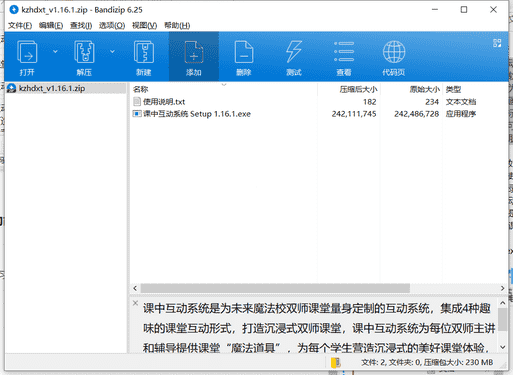Click the status bar text 文件: 2, 文件夹: 0
This screenshot has width=513, height=375.
(x=390, y=362)
